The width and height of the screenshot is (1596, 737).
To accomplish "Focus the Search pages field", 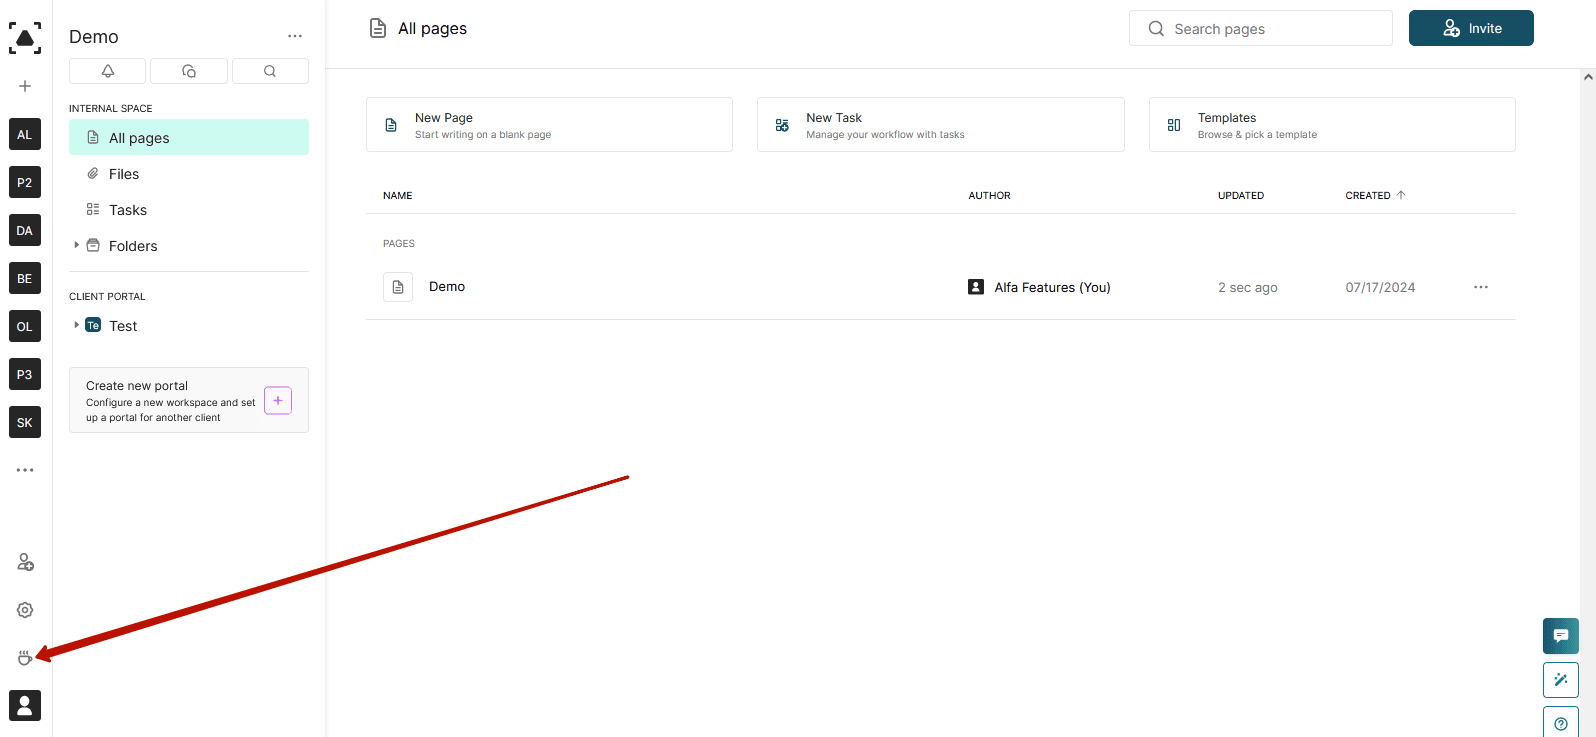I will pyautogui.click(x=1260, y=28).
